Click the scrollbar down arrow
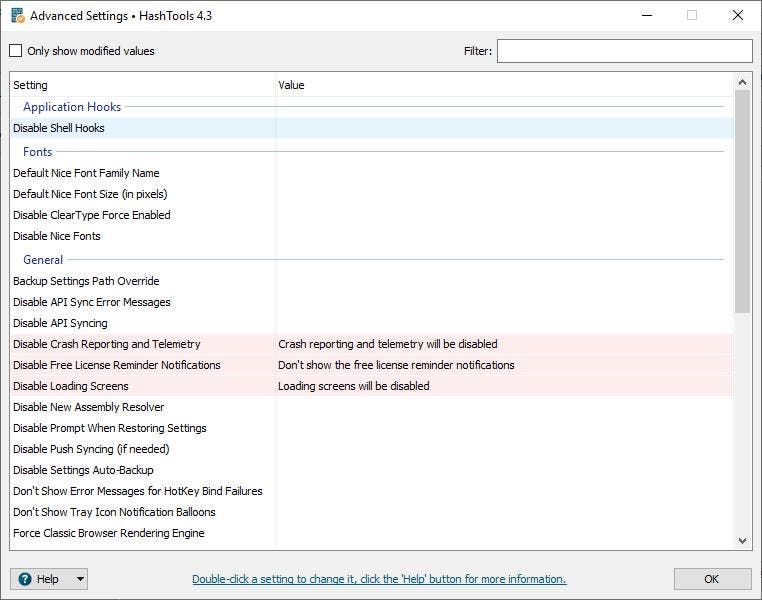This screenshot has width=762, height=600. (742, 540)
